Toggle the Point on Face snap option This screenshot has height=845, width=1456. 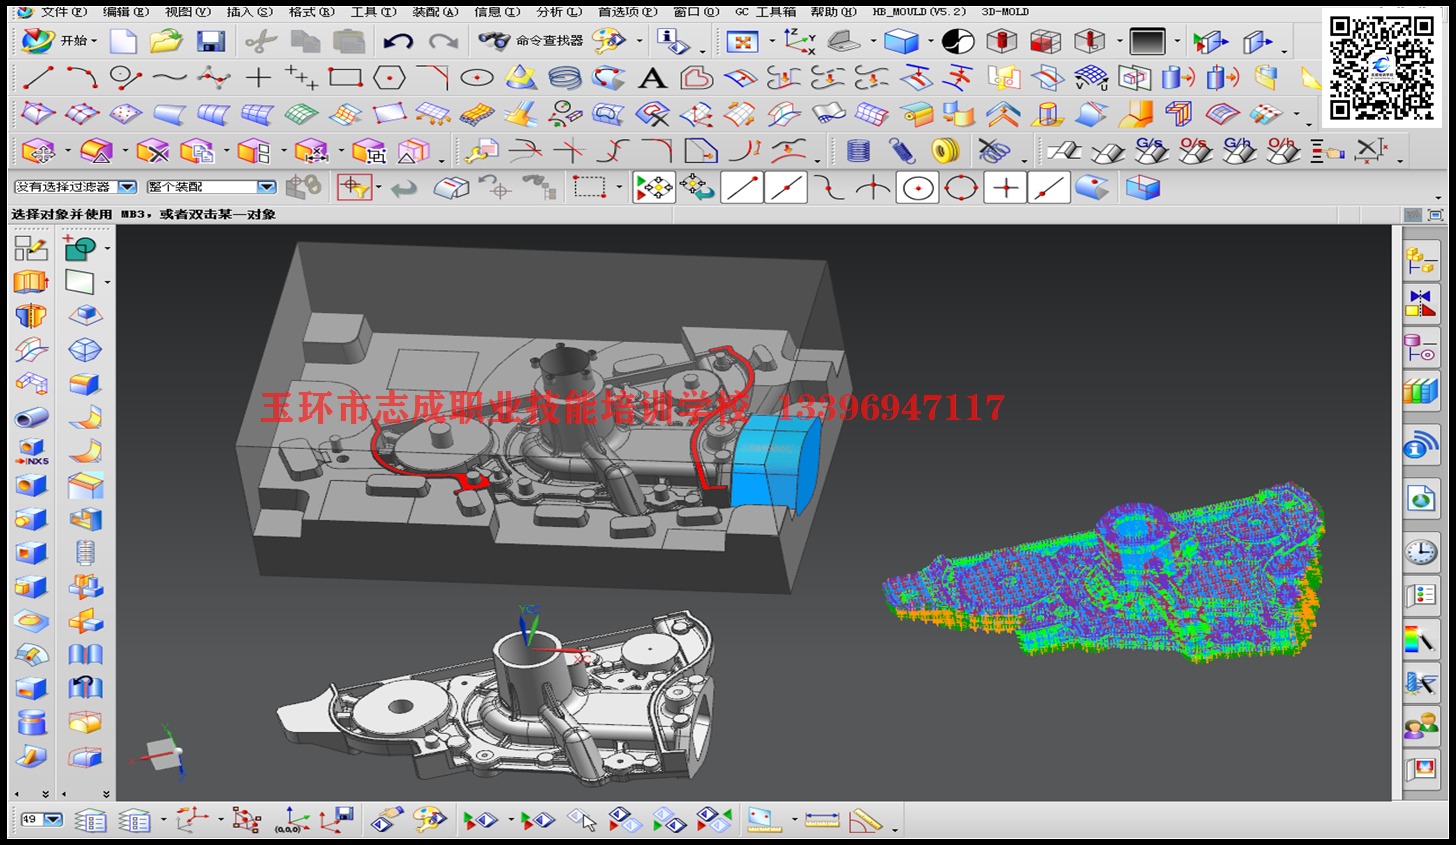(1092, 187)
